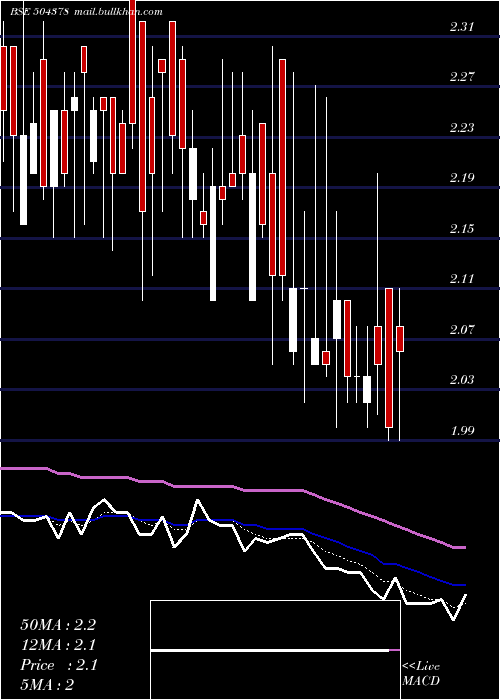Click the <<Live MACD label
This screenshot has height=700, width=500.
pos(421,674)
